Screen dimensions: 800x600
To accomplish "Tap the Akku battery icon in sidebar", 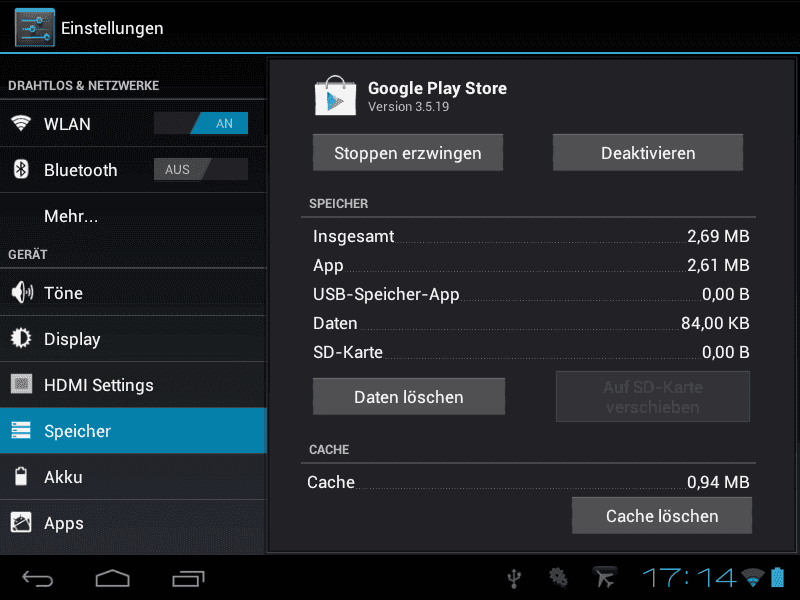I will (x=21, y=477).
